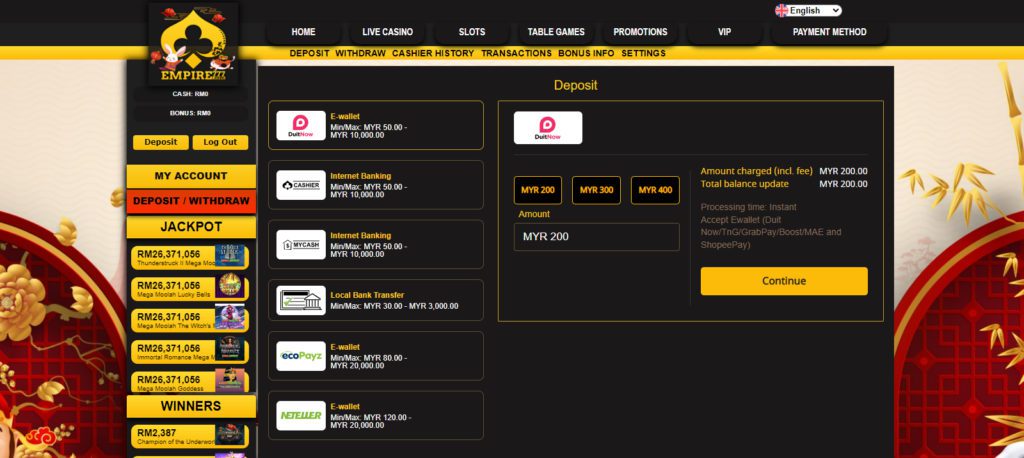Open DEPOSIT / WITHDRAW section
The height and width of the screenshot is (458, 1024).
tap(191, 201)
